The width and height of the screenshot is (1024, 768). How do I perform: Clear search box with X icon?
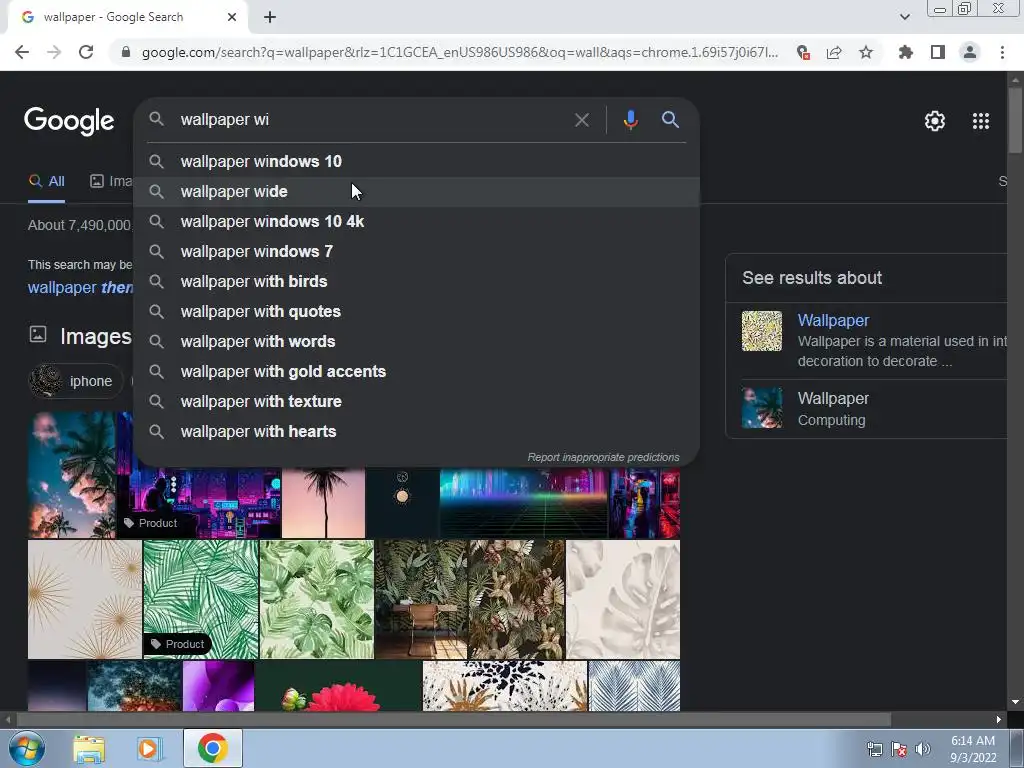[581, 120]
